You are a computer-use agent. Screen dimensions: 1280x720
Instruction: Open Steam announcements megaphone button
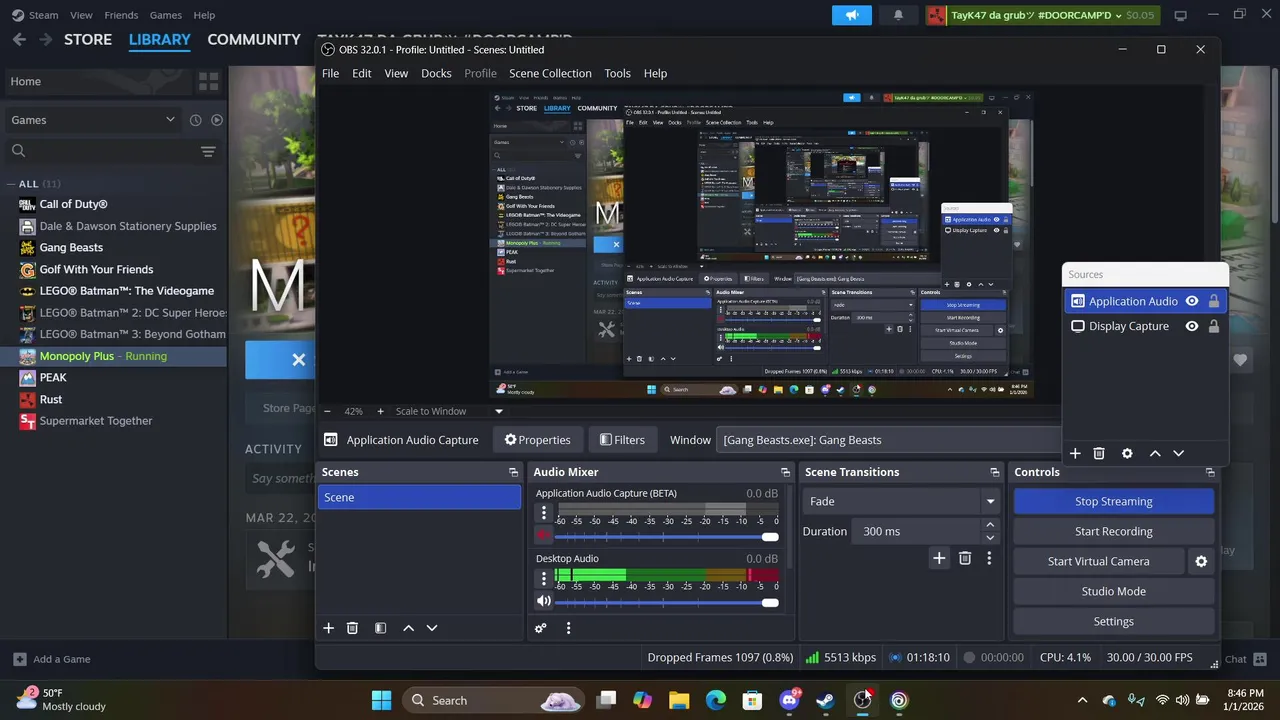pos(852,15)
